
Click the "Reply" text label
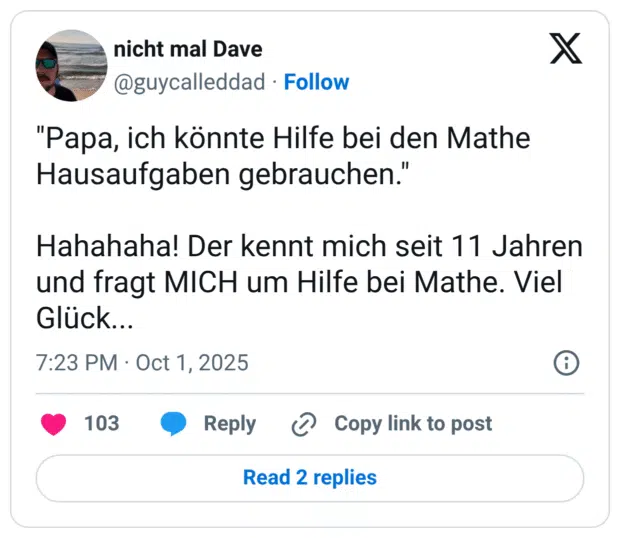230,424
